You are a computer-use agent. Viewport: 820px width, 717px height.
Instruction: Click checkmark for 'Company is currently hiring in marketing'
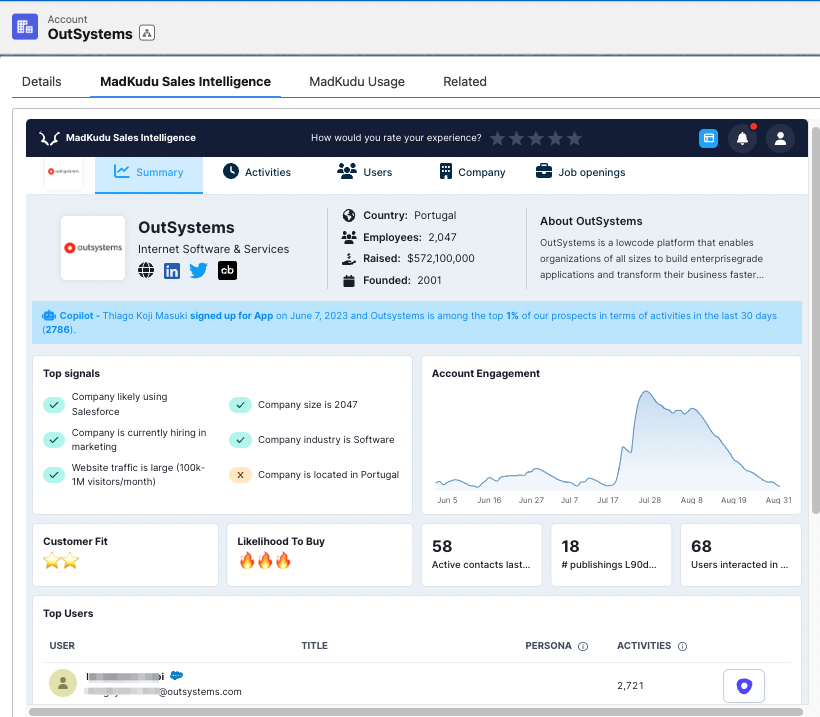point(54,440)
